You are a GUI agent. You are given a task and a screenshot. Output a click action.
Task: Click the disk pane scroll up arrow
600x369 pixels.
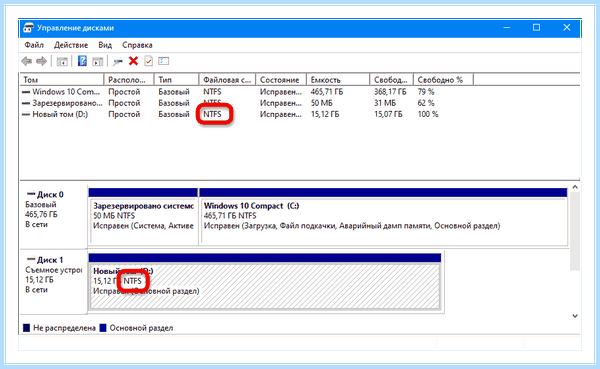pos(575,187)
